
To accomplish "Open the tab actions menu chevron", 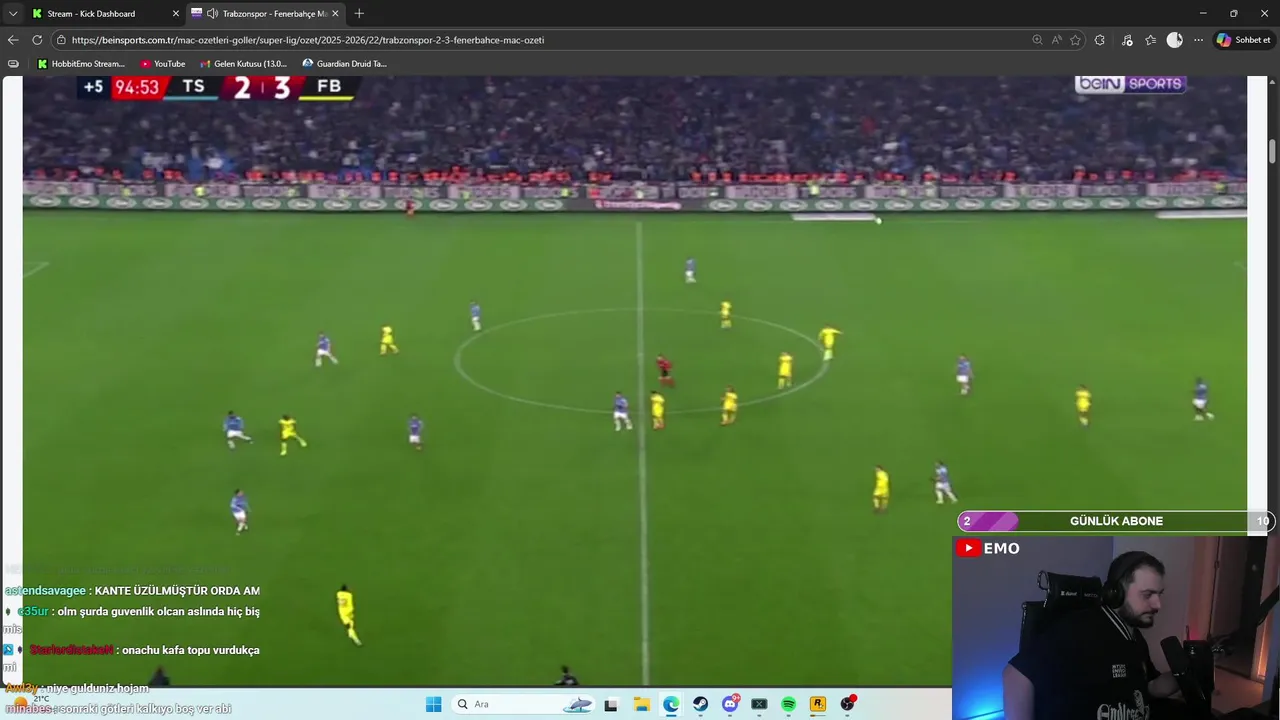I will tap(13, 13).
